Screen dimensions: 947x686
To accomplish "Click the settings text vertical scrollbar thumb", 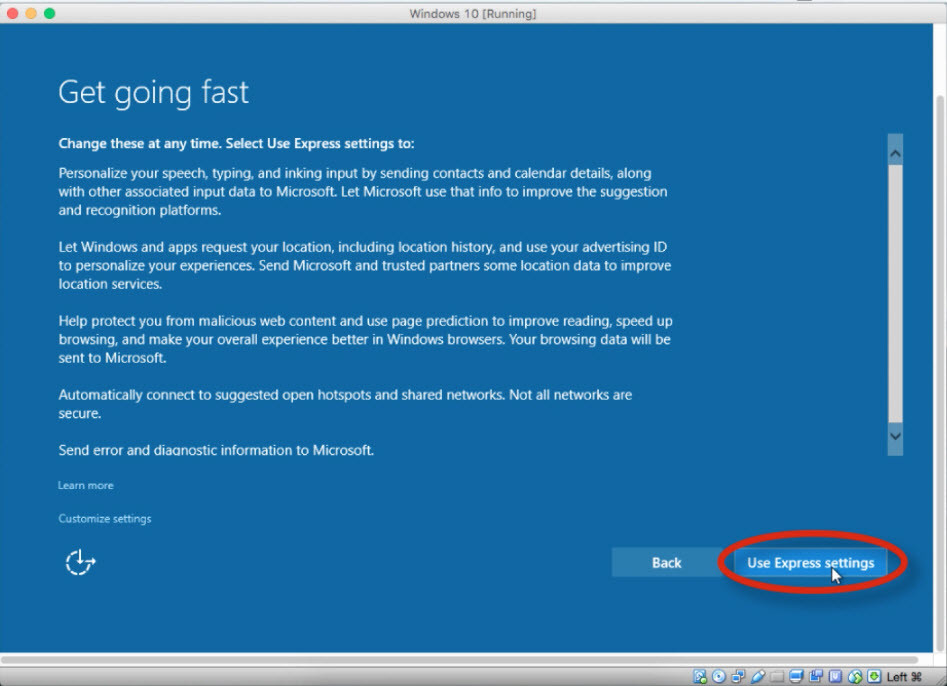I will point(895,294).
